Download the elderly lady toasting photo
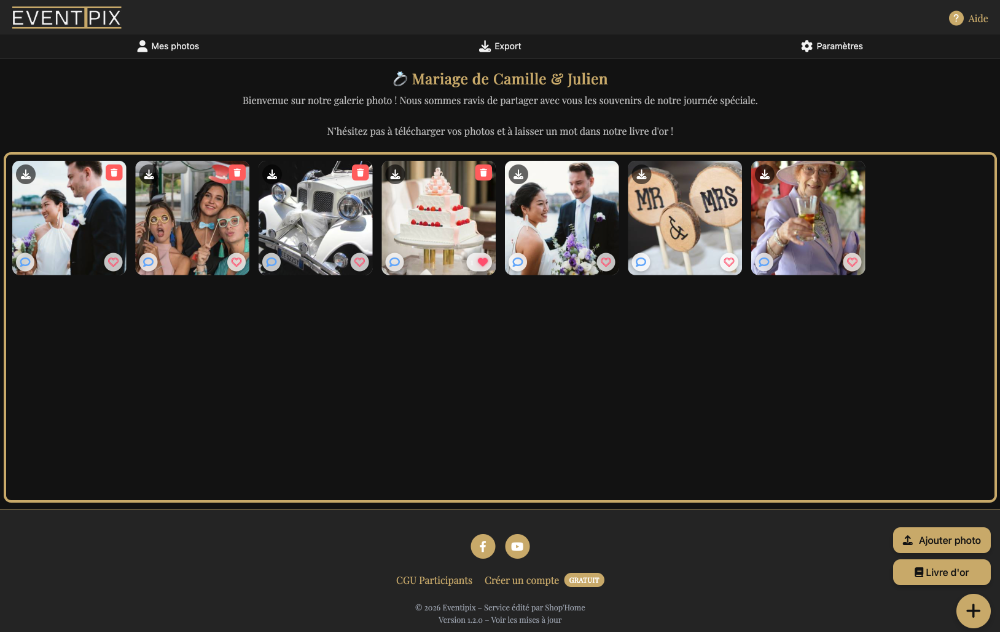Viewport: 1000px width, 632px height. tap(765, 174)
